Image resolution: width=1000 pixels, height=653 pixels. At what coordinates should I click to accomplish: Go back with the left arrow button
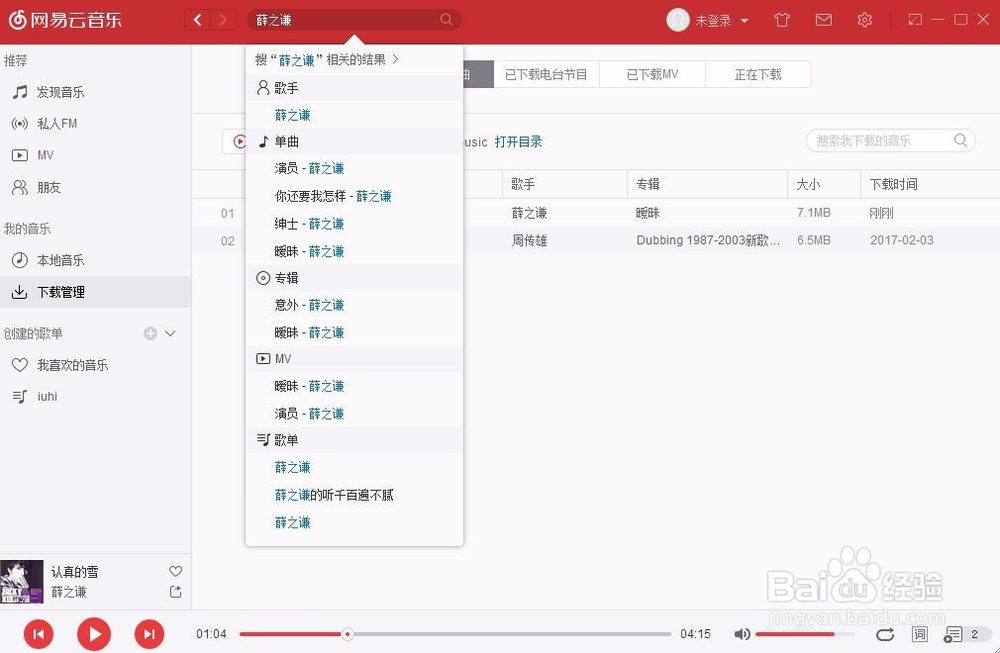(198, 20)
